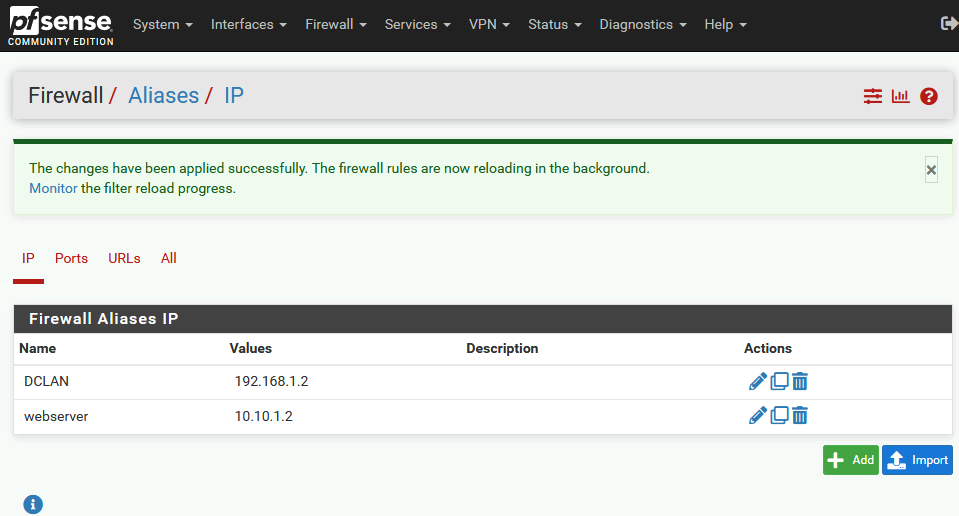Delete the DCLAN alias with trash icon

[x=799, y=381]
